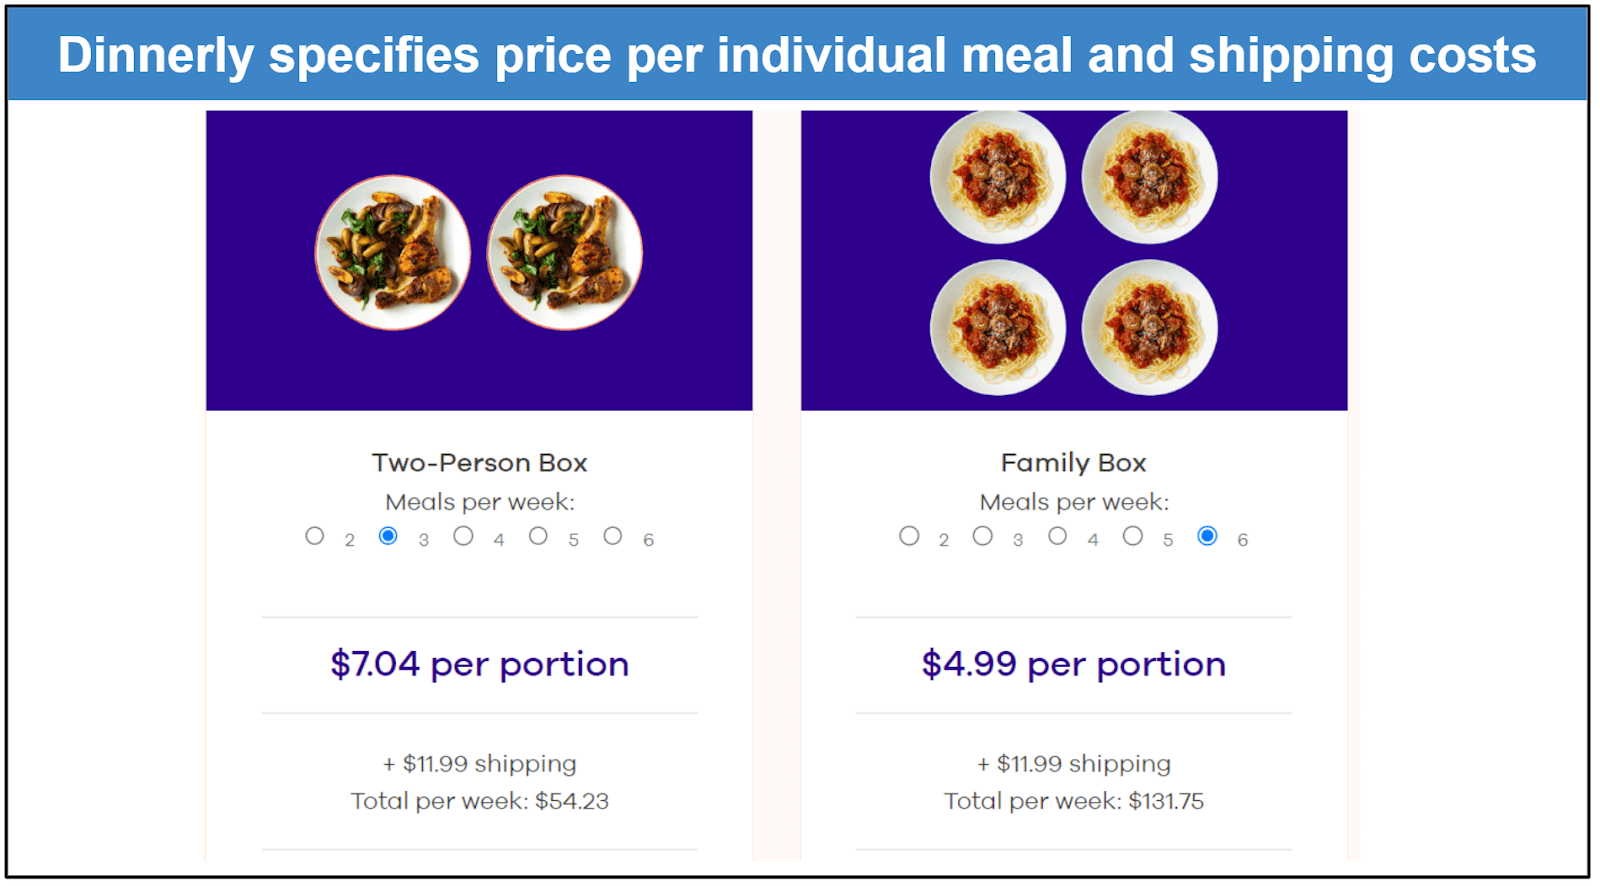Select 2 meals per week for Two-Person Box
This screenshot has width=1600, height=886.
pos(315,536)
